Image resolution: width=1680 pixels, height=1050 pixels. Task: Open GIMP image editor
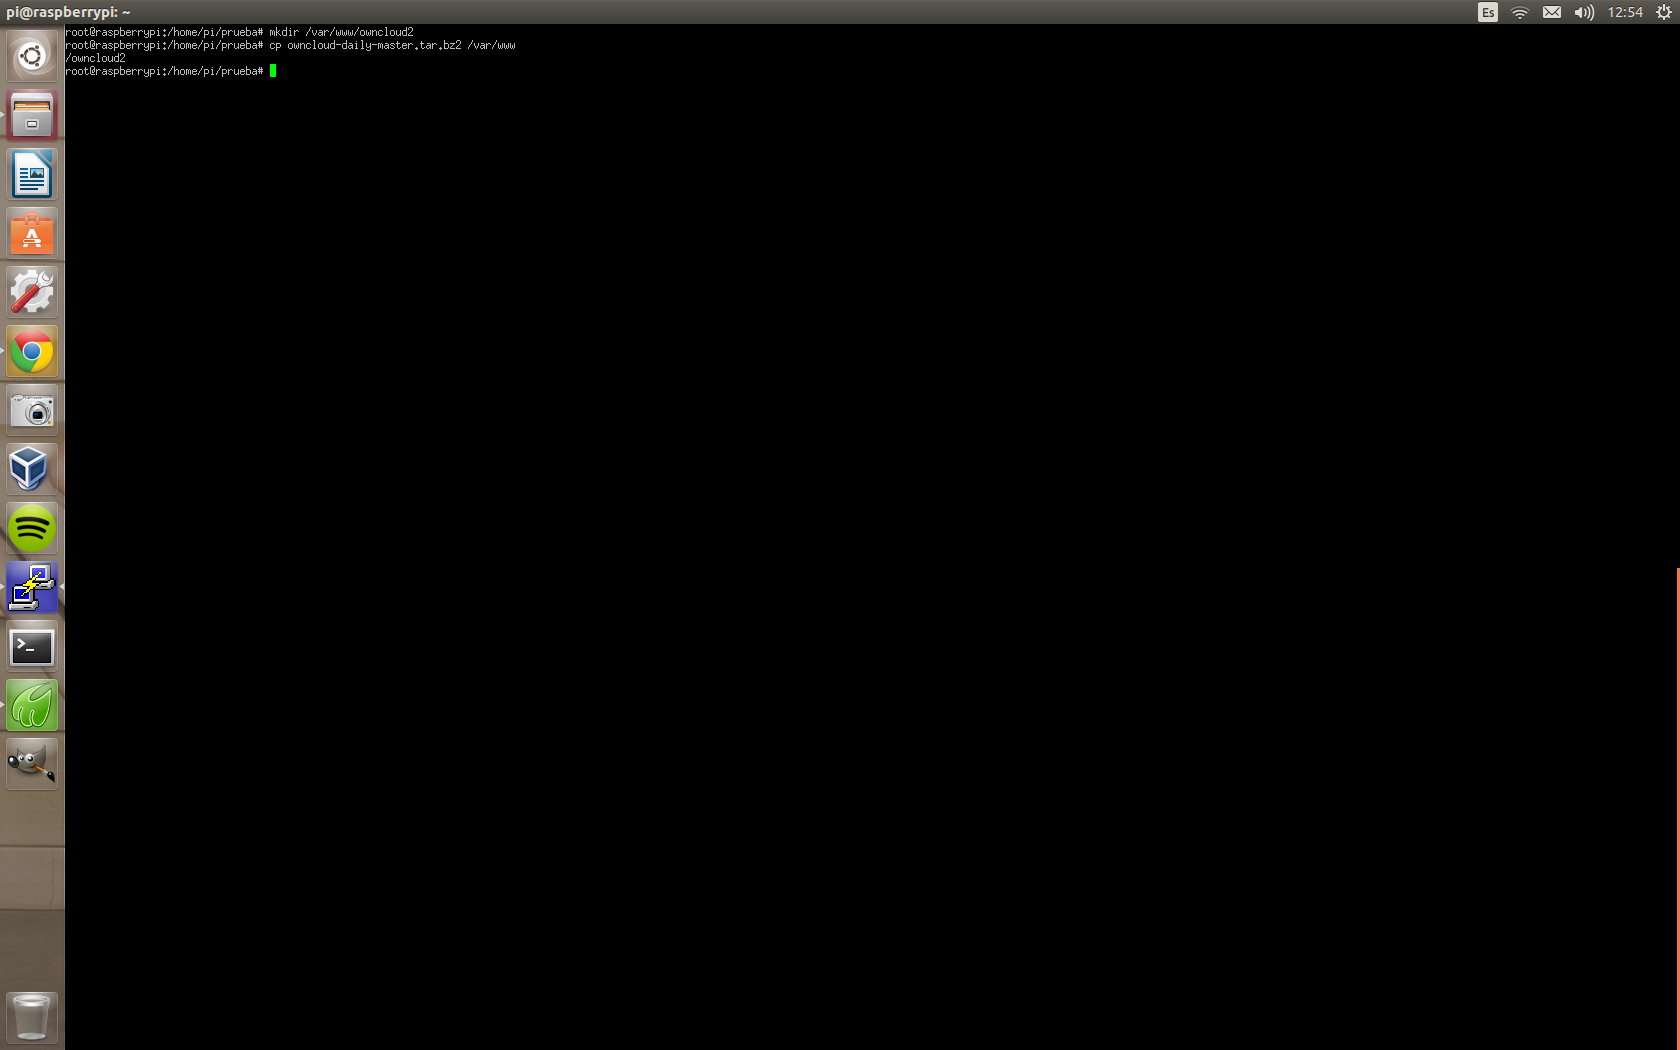click(32, 765)
